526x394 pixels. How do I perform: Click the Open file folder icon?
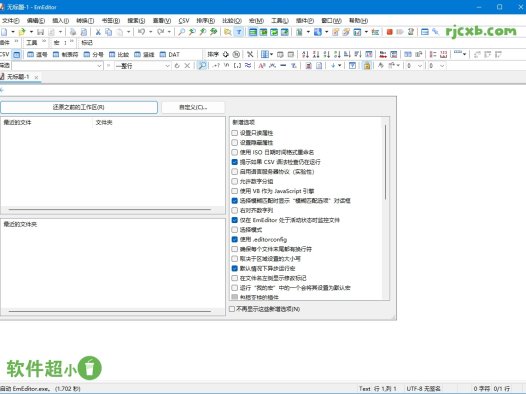point(22,32)
